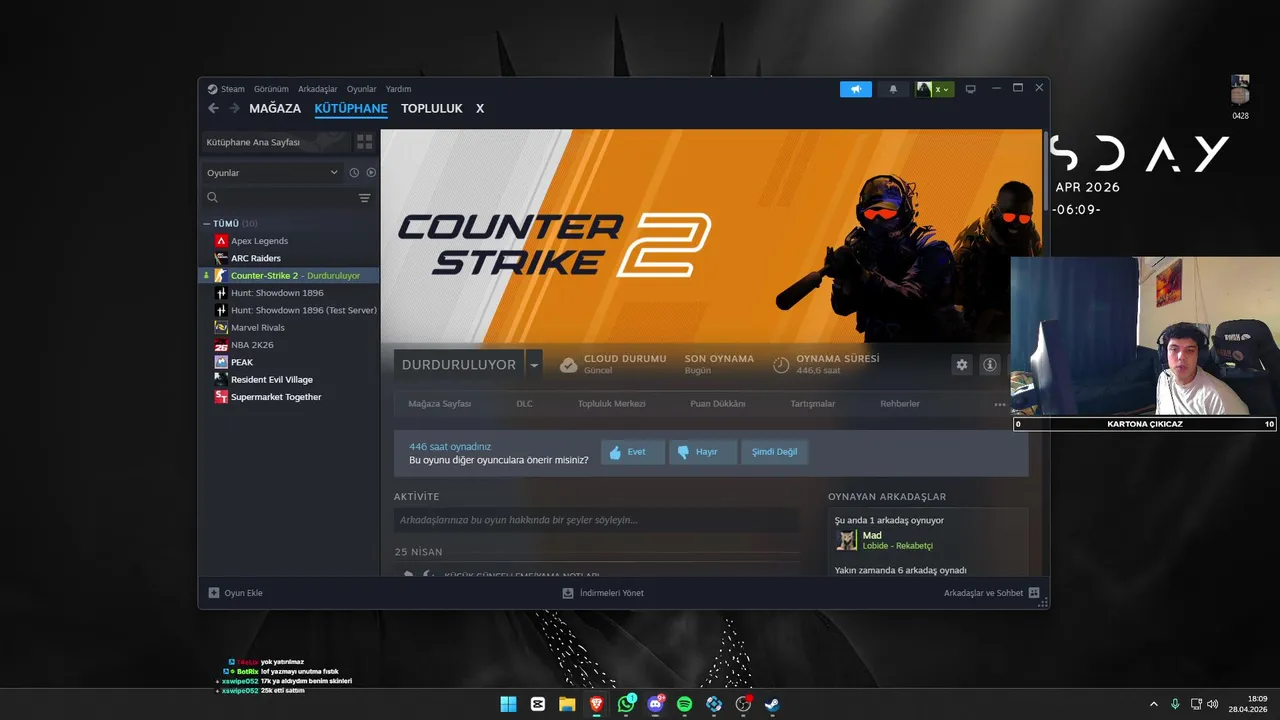Expand the Oyunlar filter dropdown
The image size is (1280, 720).
click(x=272, y=173)
